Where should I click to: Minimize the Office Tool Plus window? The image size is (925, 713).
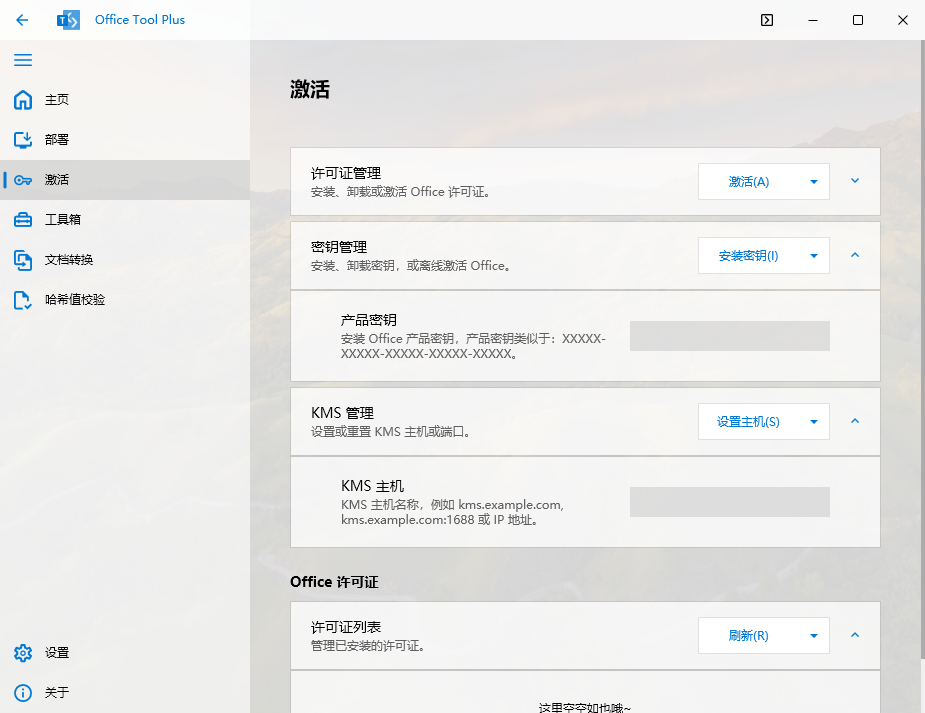[x=813, y=20]
